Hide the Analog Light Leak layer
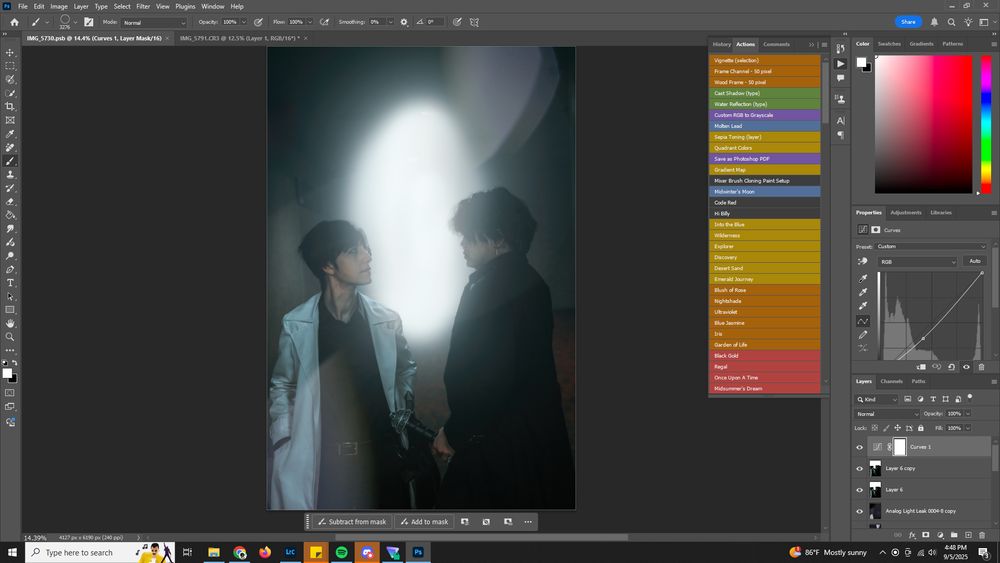This screenshot has height=563, width=1000. pos(860,511)
